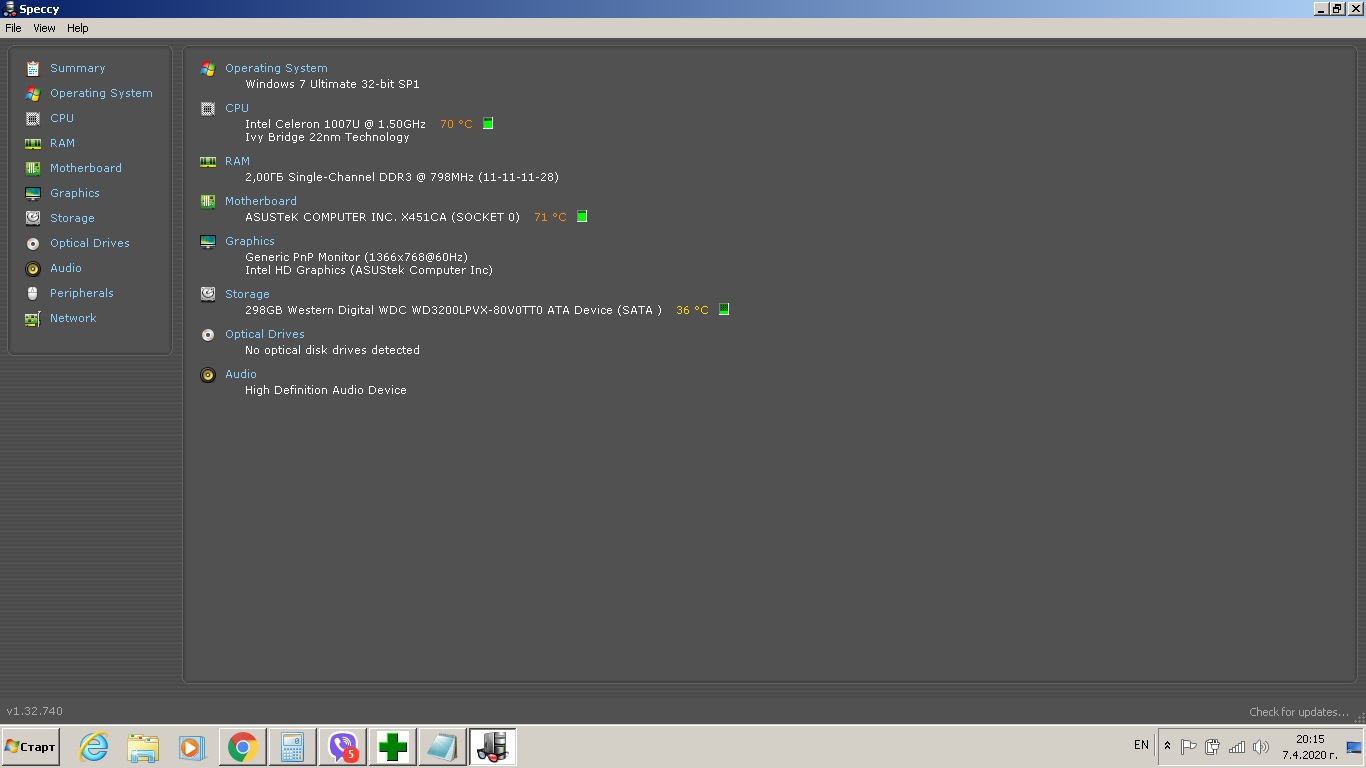Select the Audio speaker icon in the sidebar
Screen dimensions: 1366x768
click(33, 268)
